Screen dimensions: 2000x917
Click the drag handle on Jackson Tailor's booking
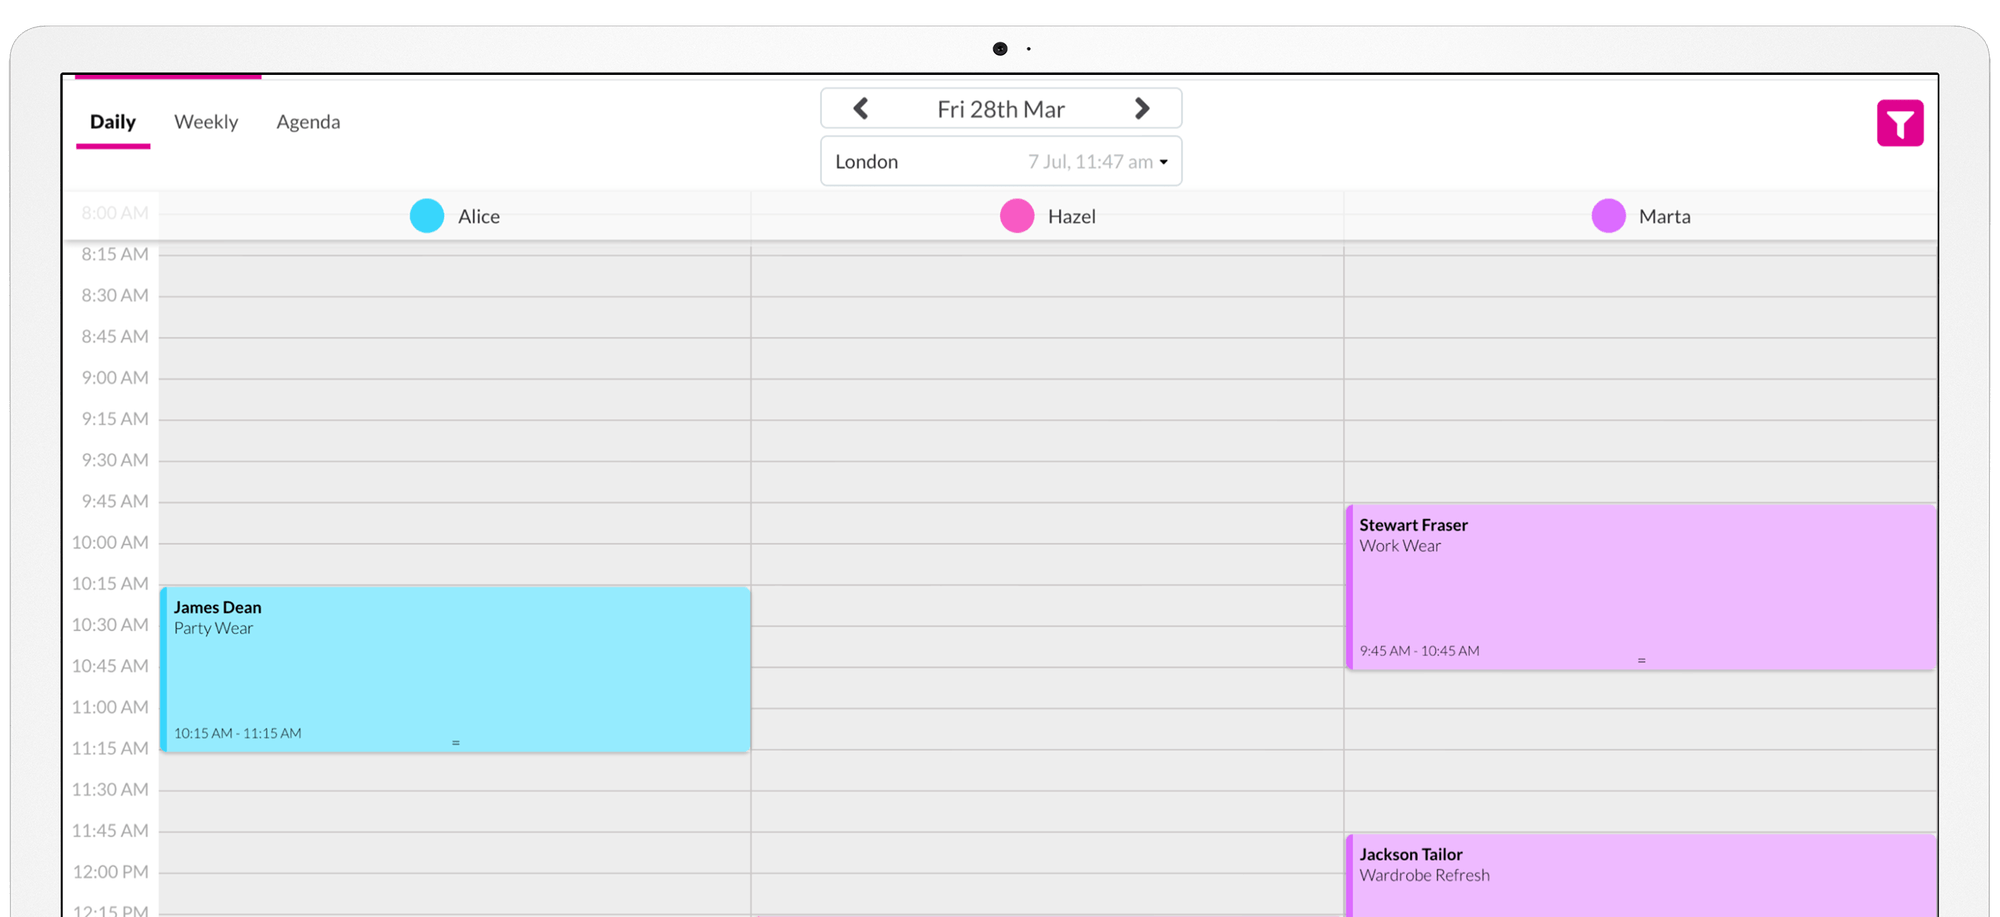click(x=1641, y=910)
